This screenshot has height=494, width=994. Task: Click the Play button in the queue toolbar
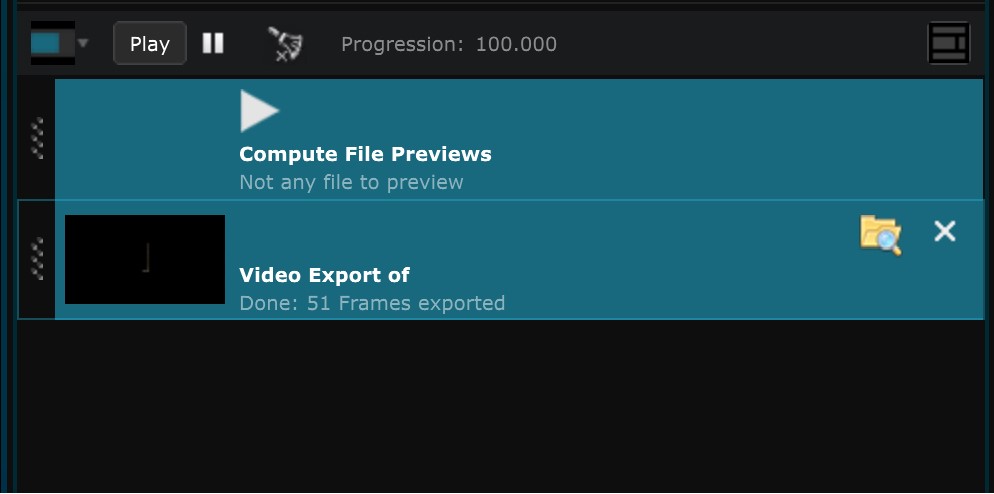coord(150,44)
